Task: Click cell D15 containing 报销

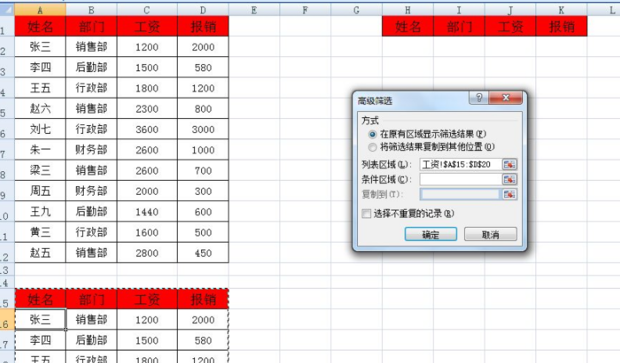Action: (x=203, y=299)
